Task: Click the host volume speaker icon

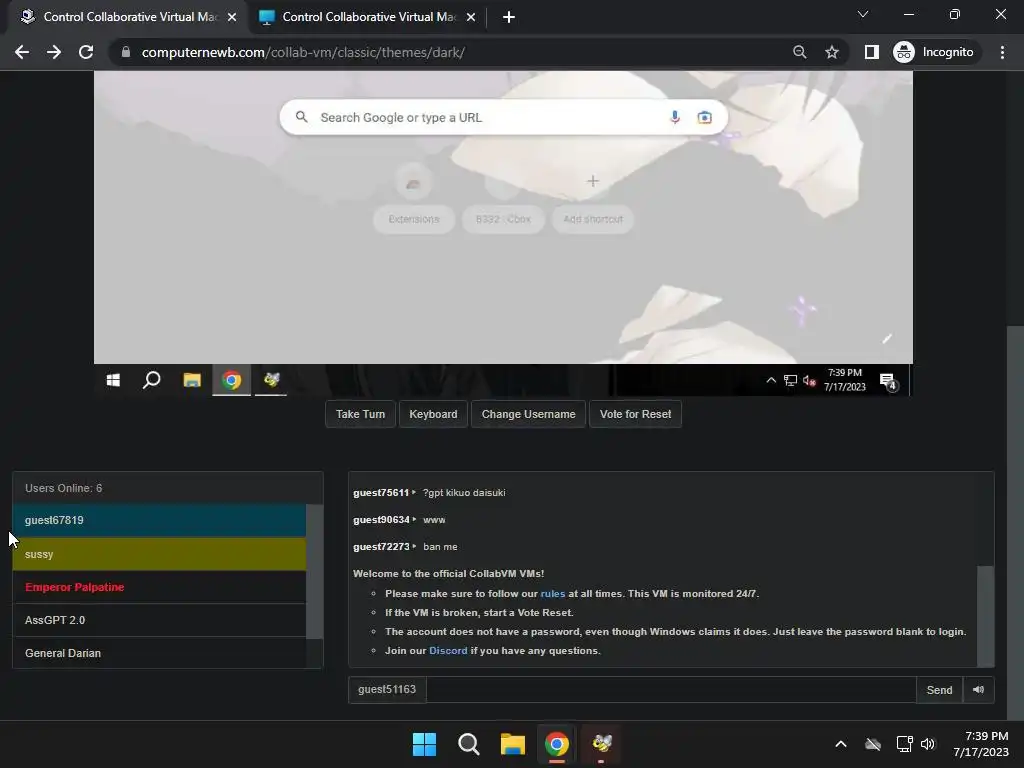Action: click(x=927, y=744)
